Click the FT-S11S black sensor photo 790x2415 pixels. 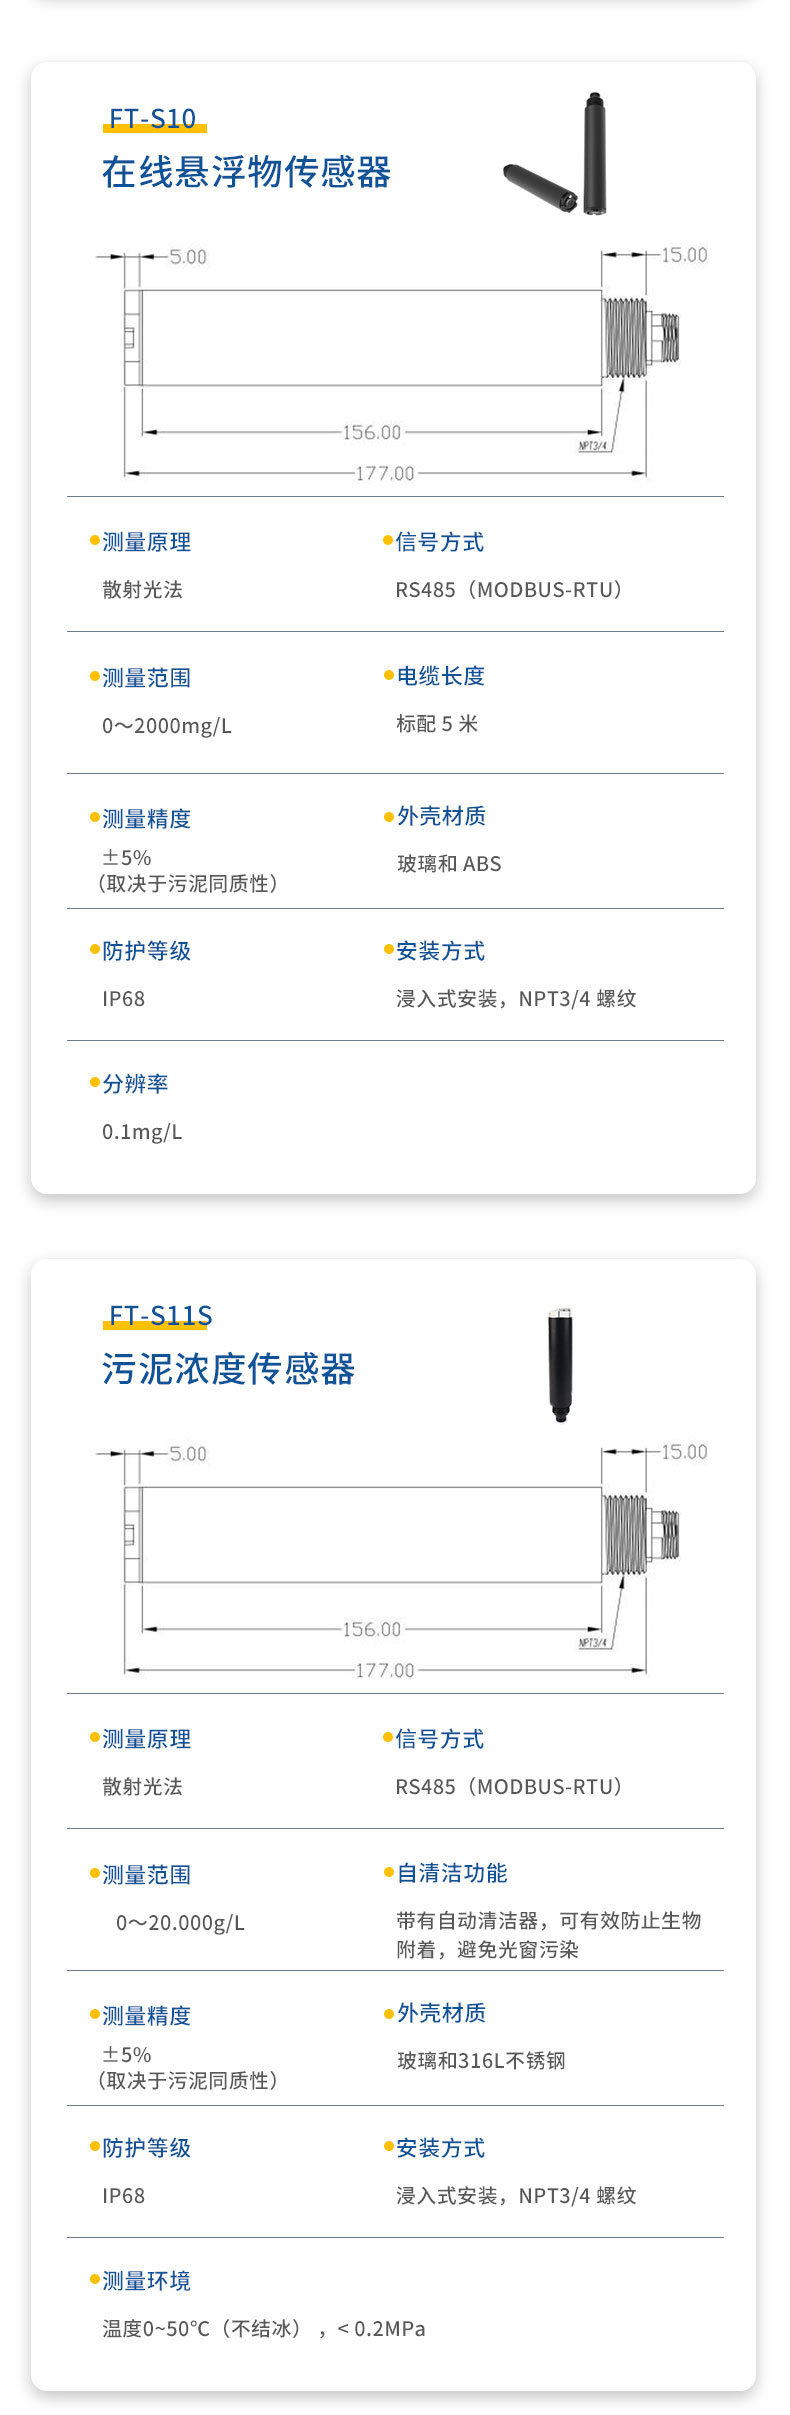click(561, 1363)
